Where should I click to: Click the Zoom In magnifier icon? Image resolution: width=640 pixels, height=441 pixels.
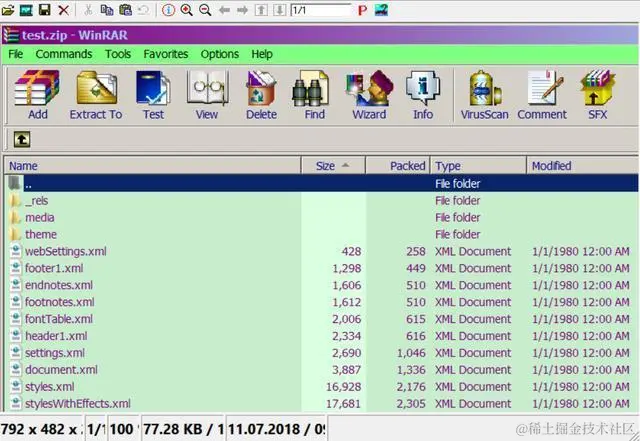click(x=187, y=10)
